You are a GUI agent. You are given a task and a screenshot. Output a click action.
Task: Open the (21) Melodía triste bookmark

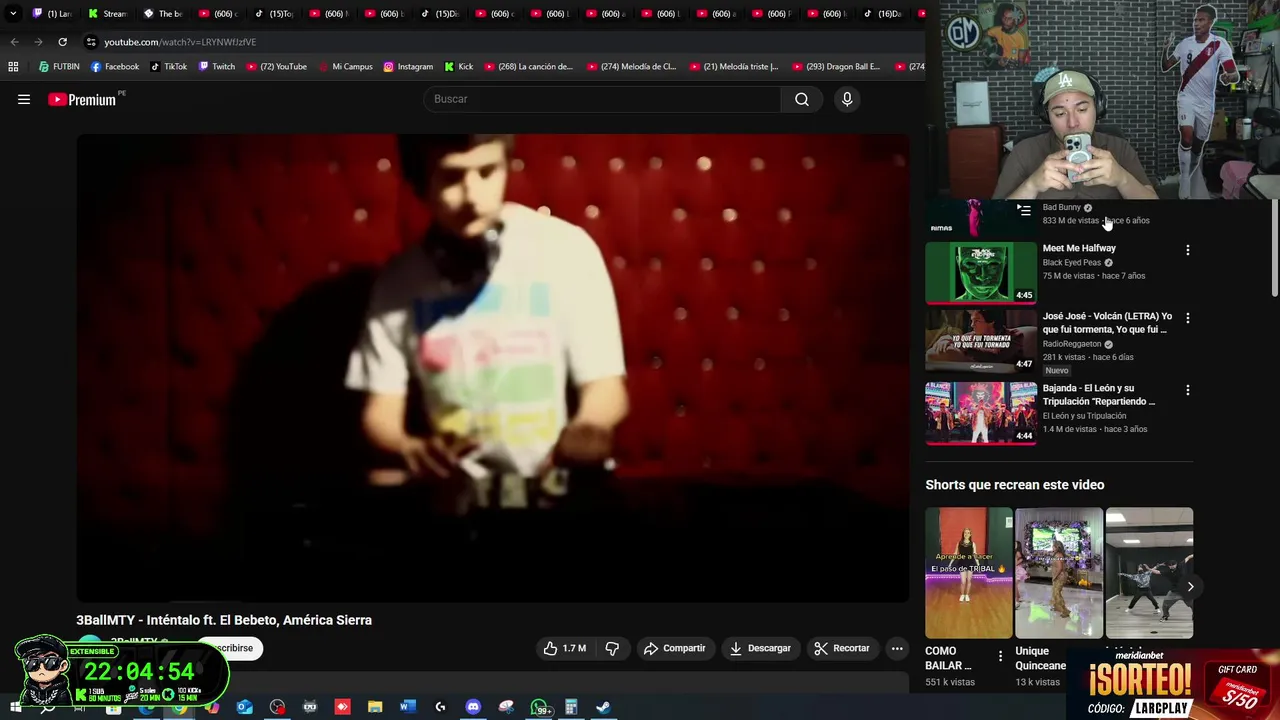(734, 67)
